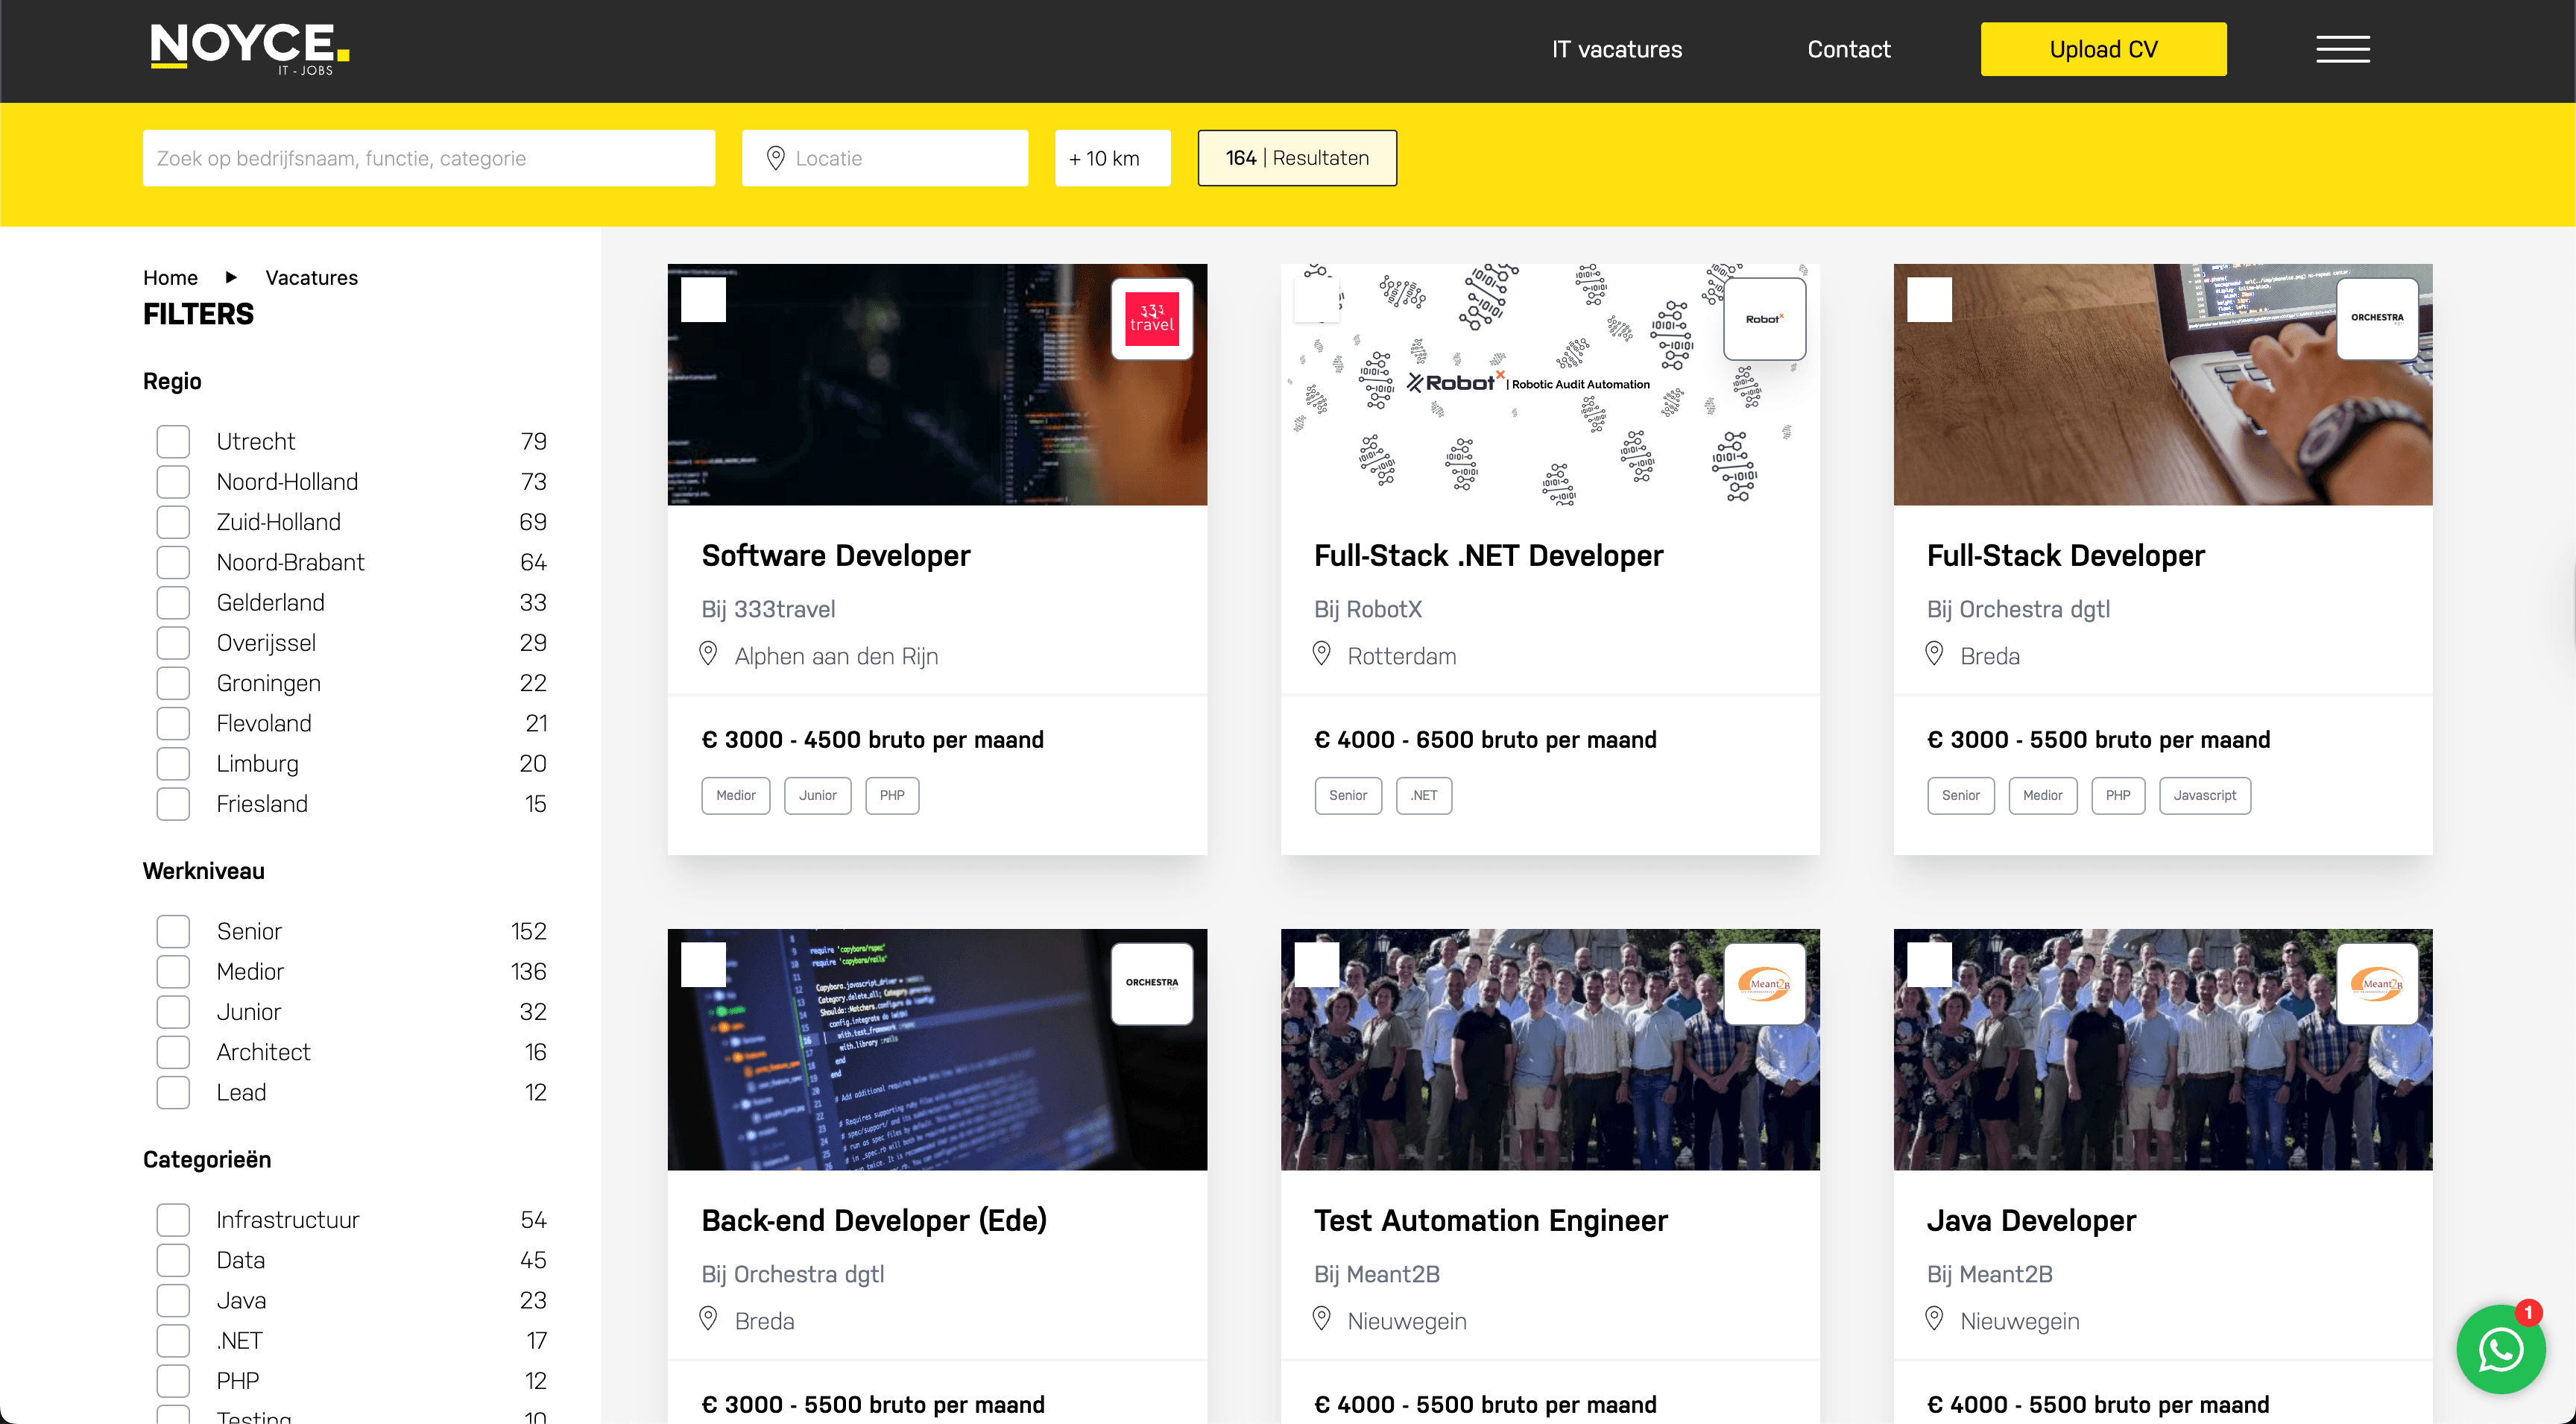
Task: Open IT vacatures in top navigation
Action: click(1616, 49)
